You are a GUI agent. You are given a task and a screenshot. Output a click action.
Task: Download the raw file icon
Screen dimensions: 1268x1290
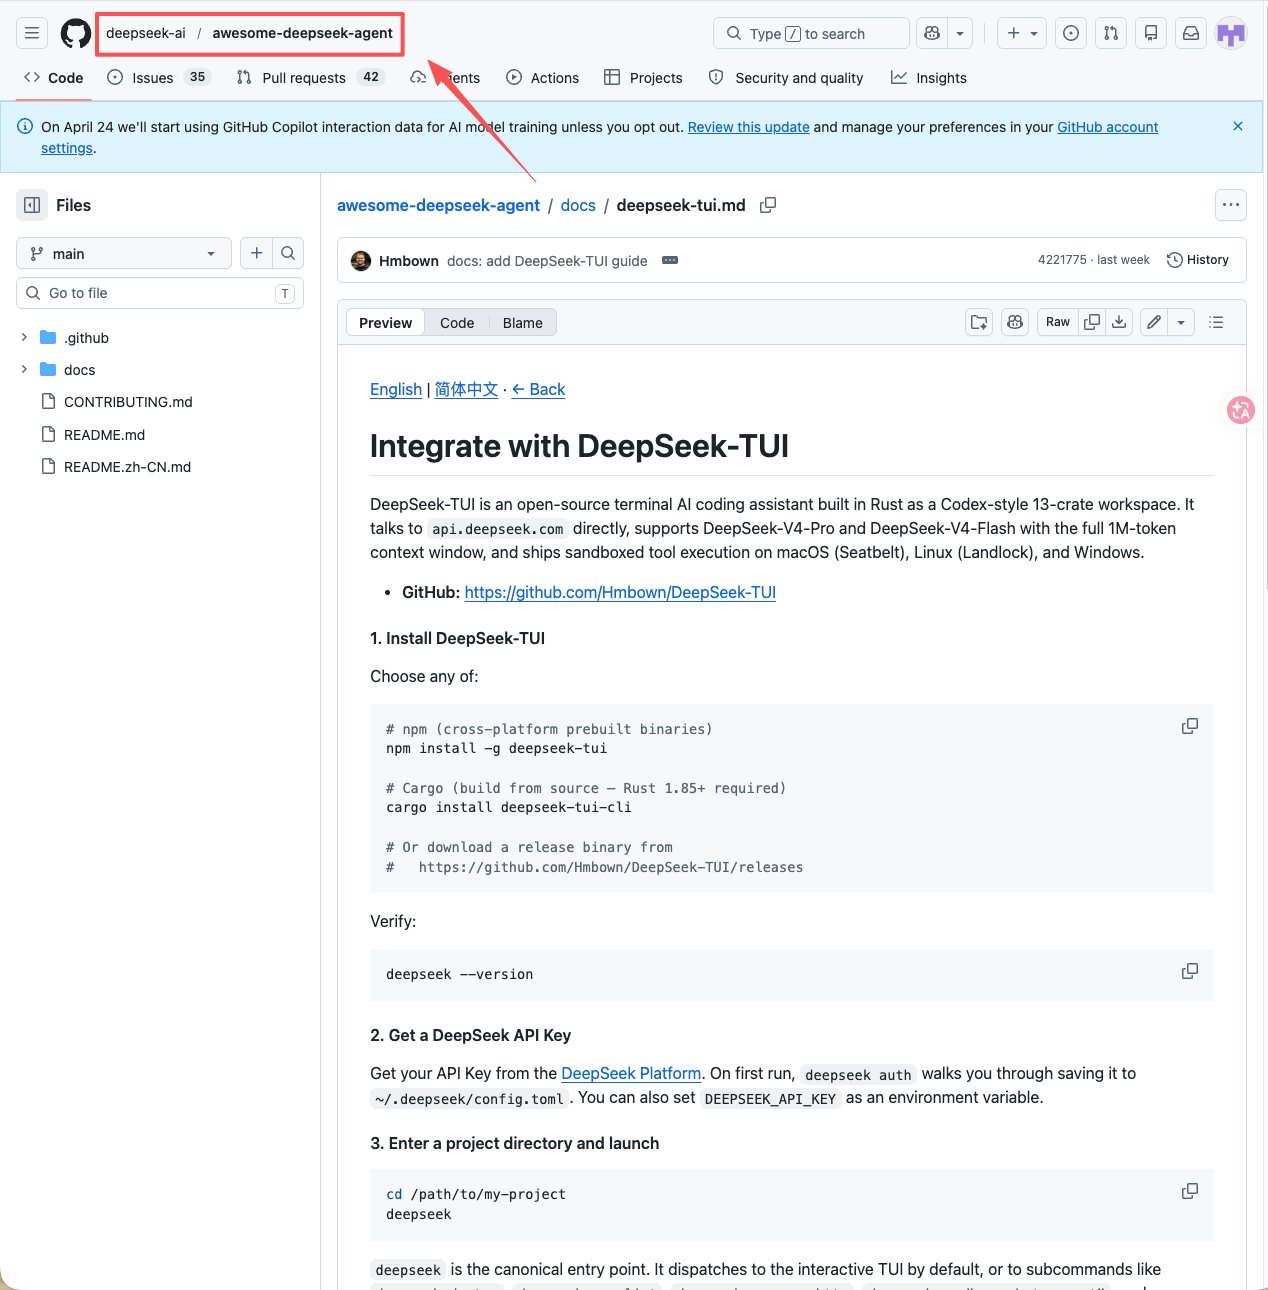coord(1119,322)
